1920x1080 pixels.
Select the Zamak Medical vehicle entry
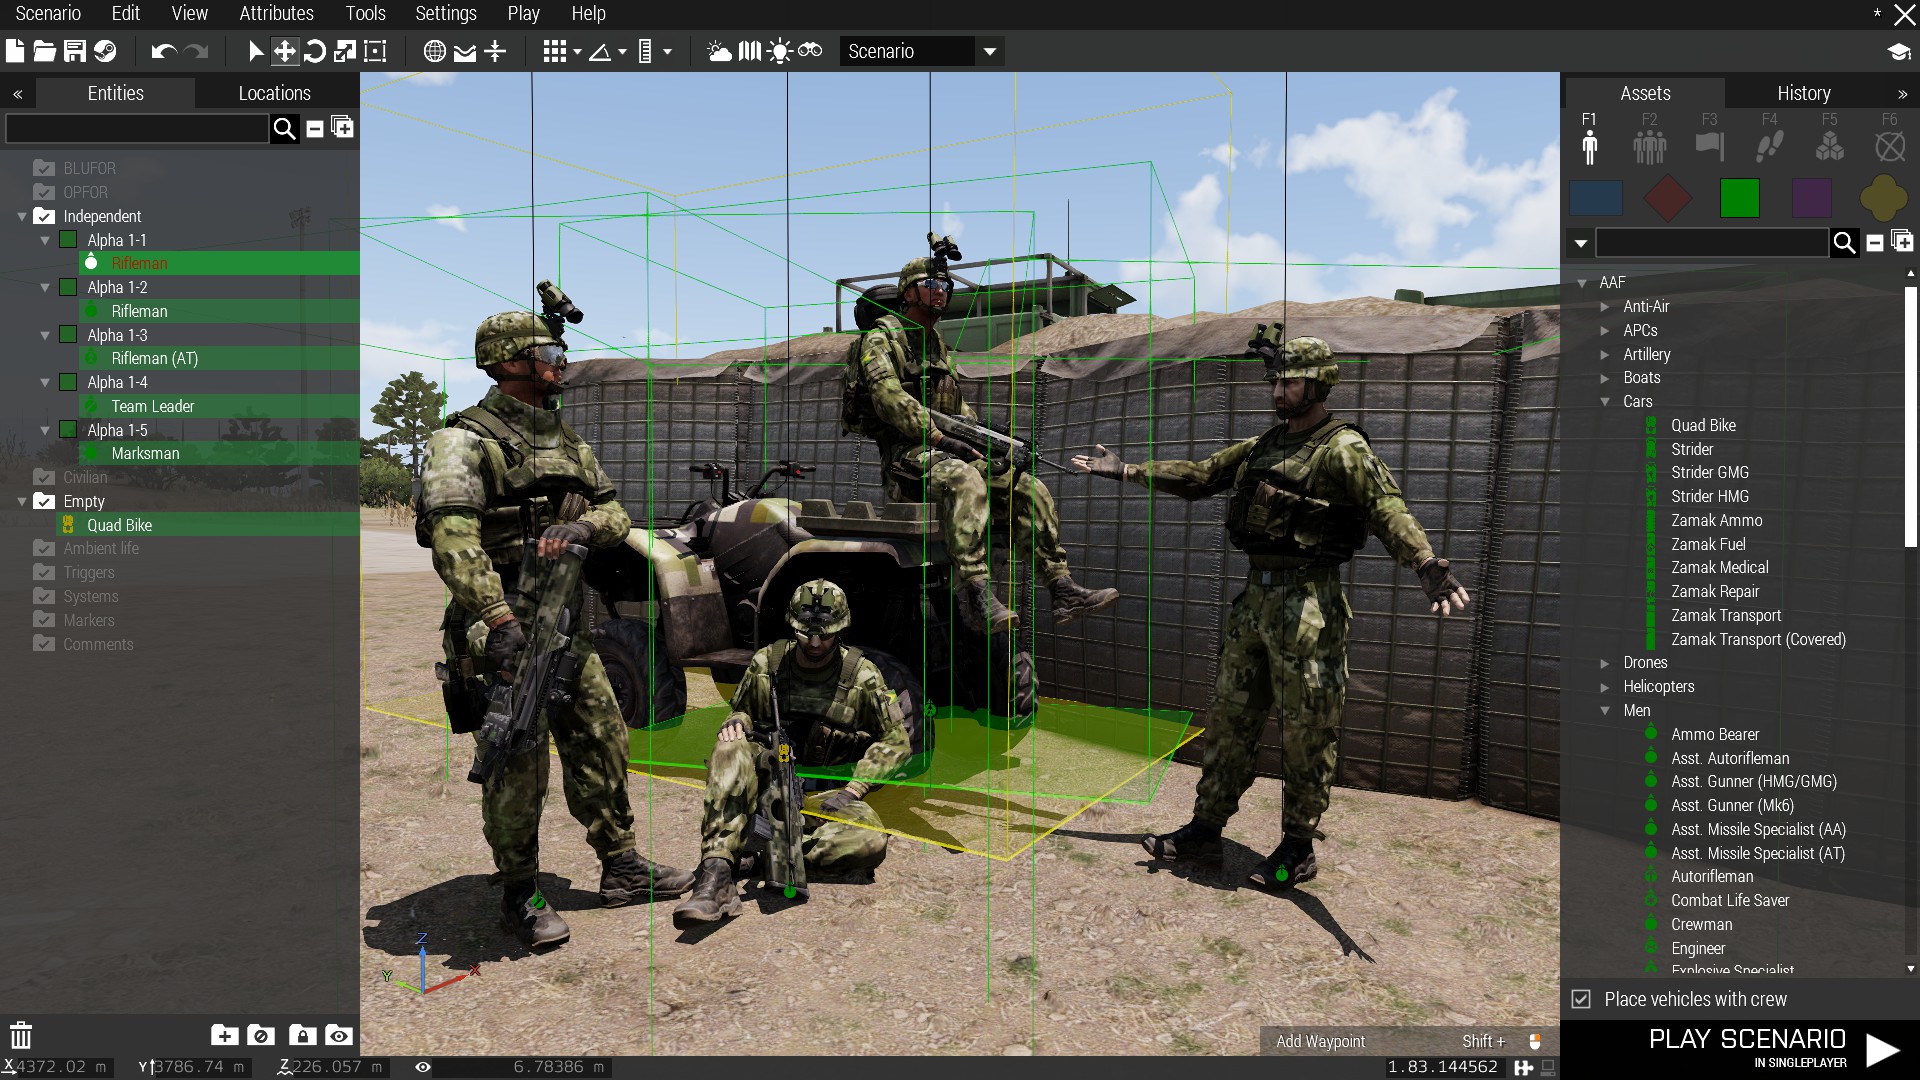click(1719, 567)
